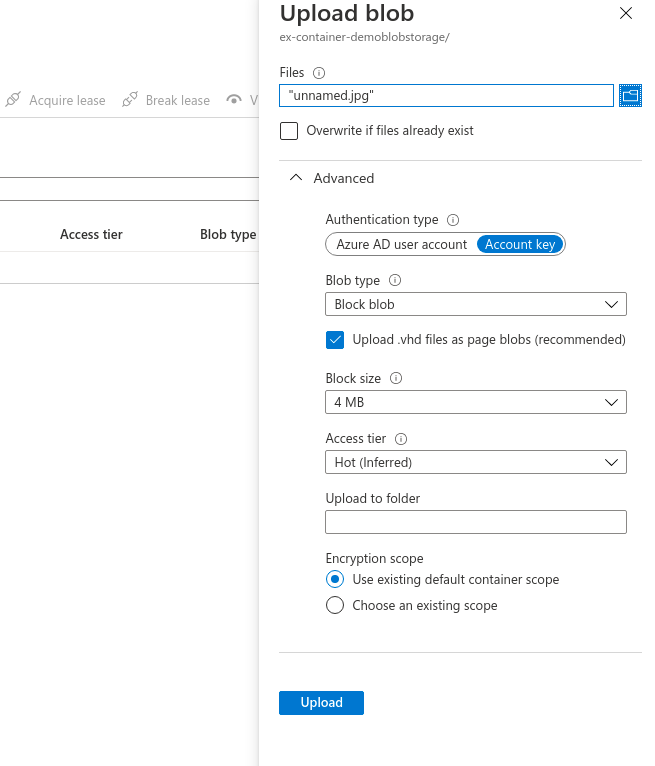Select Use existing default container scope
This screenshot has width=655, height=766.
coord(335,580)
